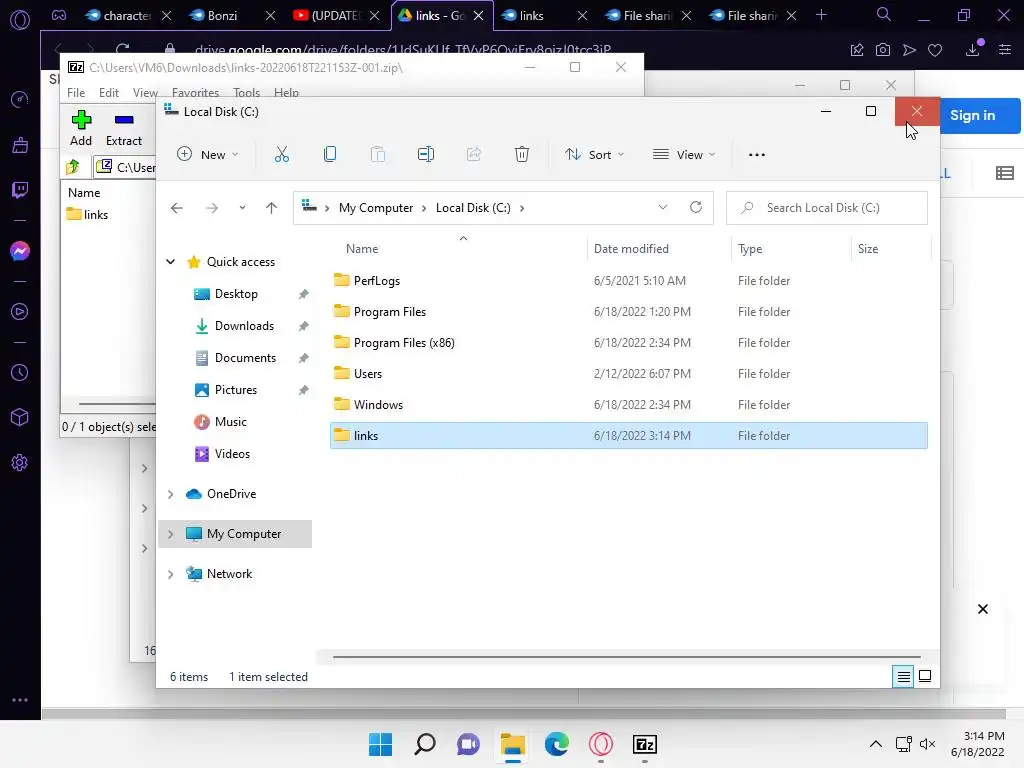Image resolution: width=1024 pixels, height=768 pixels.
Task: Click the 7-Zip address path field
Action: tap(125, 167)
